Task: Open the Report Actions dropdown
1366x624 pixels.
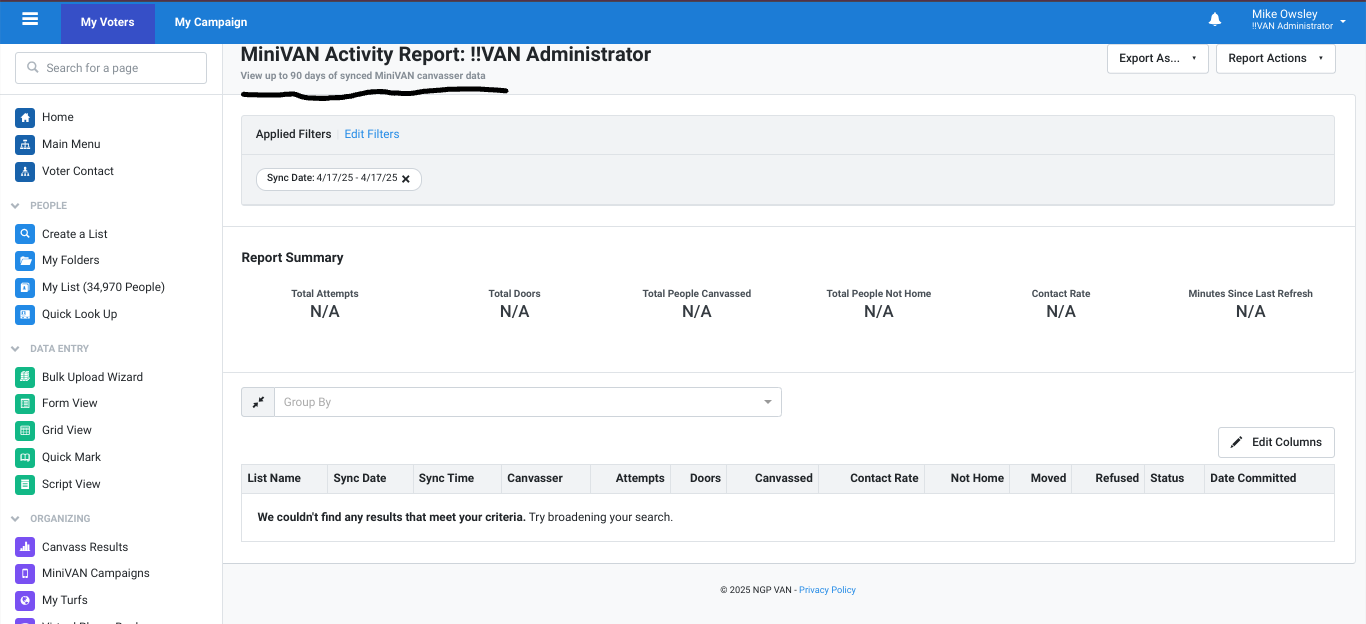Action: point(1275,58)
